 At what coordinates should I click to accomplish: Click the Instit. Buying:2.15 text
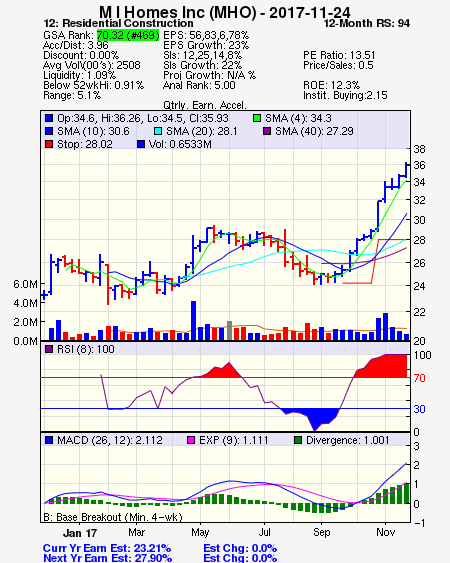[345, 96]
